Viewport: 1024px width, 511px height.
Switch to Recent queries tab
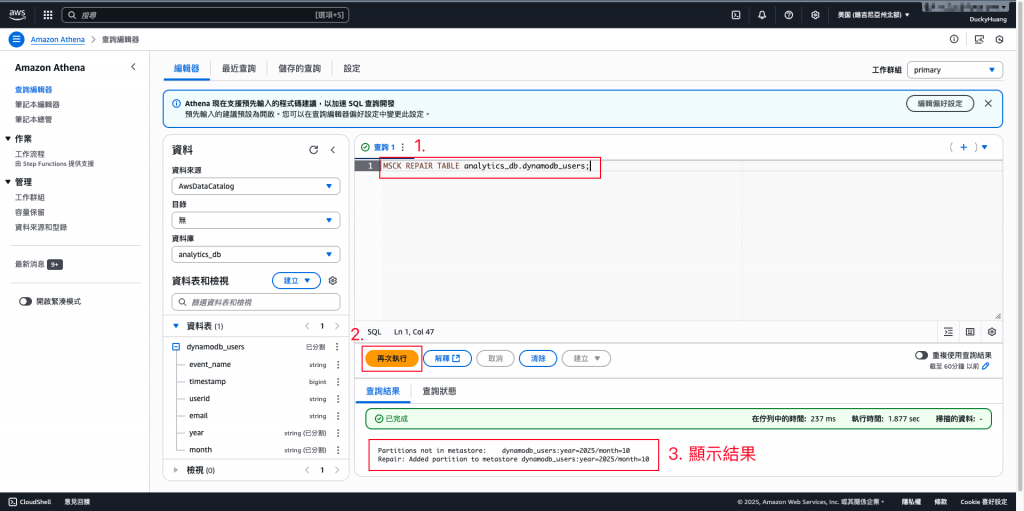point(238,68)
